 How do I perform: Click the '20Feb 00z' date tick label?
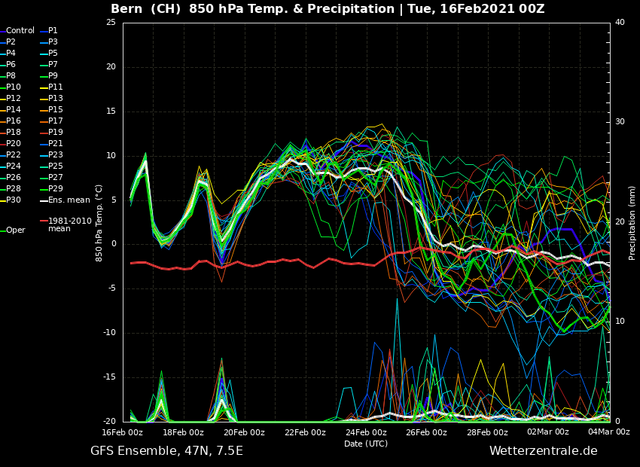tap(245, 432)
